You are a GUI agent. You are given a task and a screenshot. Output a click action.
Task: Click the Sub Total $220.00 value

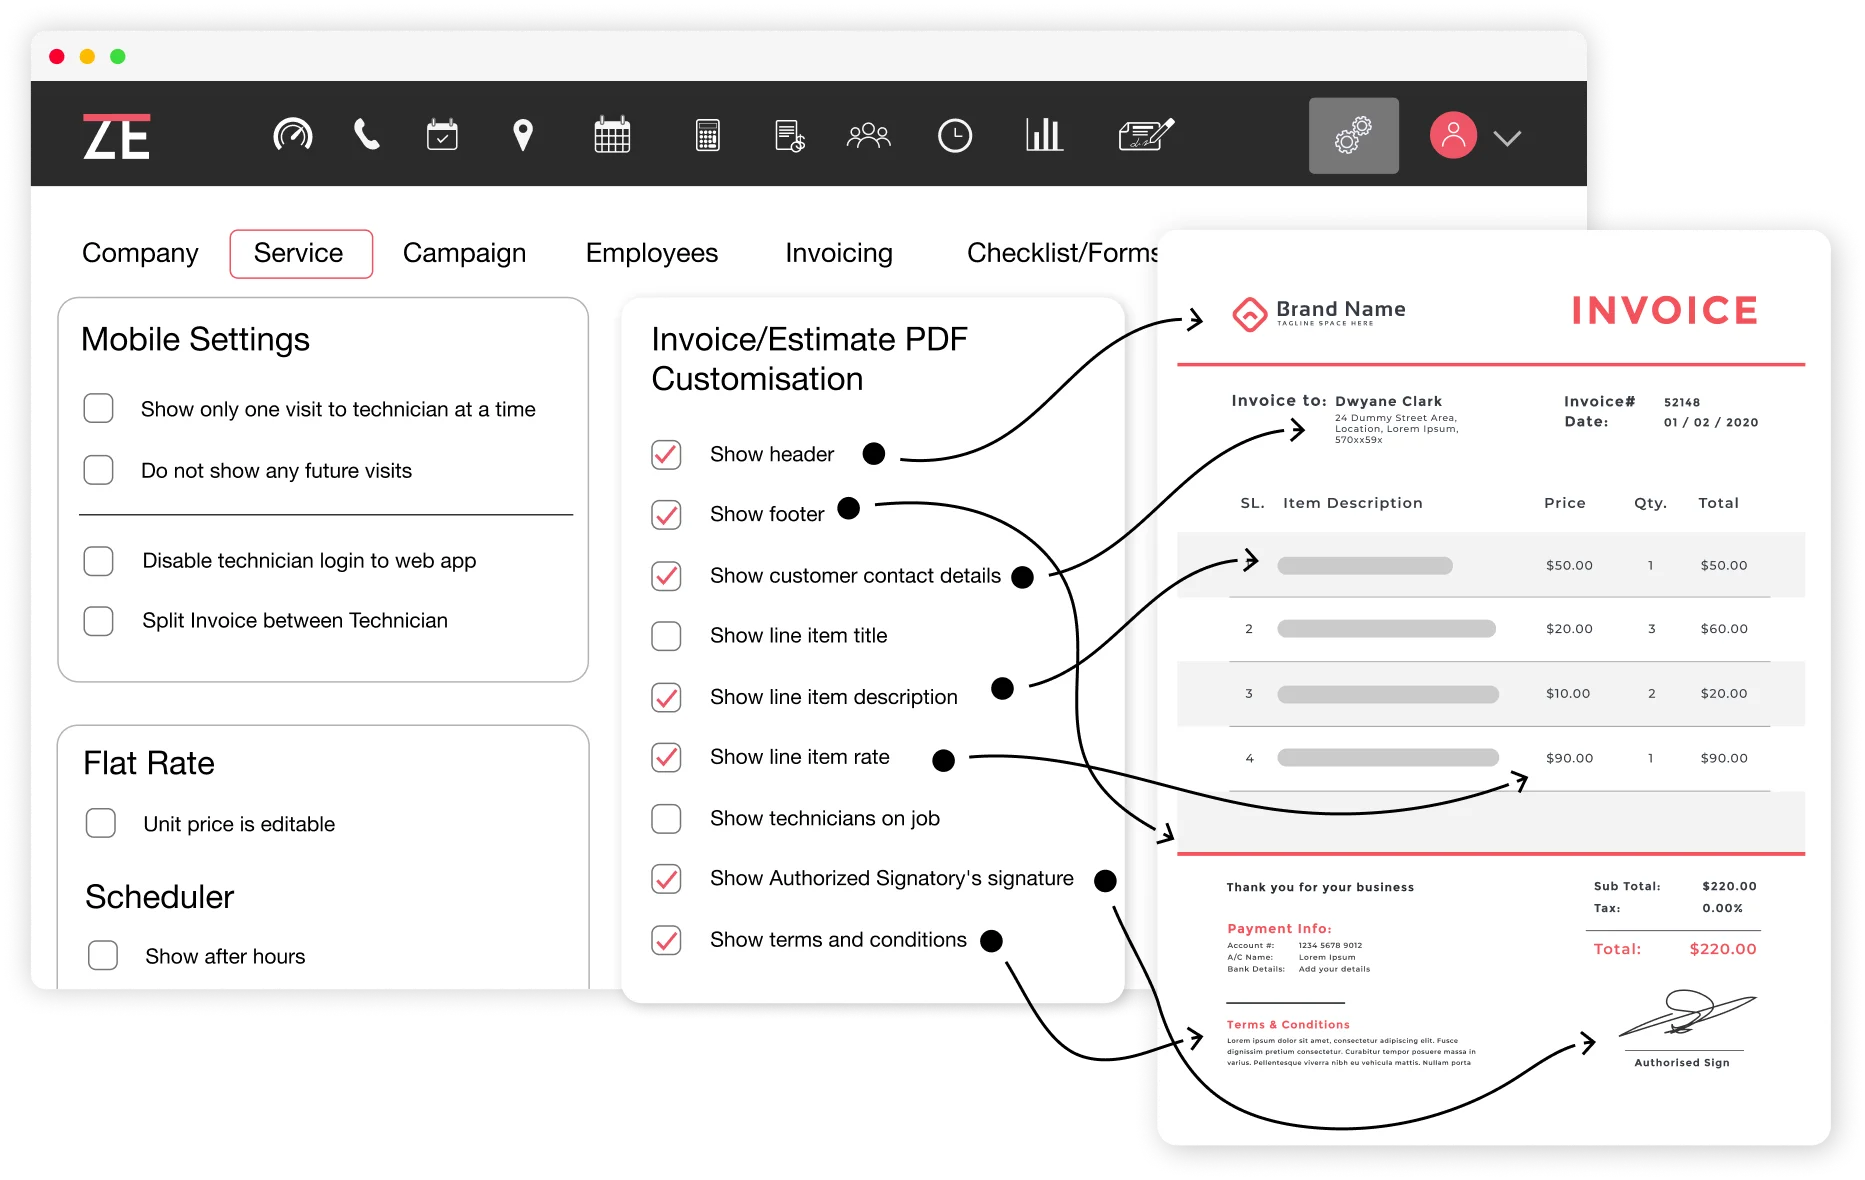pyautogui.click(x=1729, y=886)
